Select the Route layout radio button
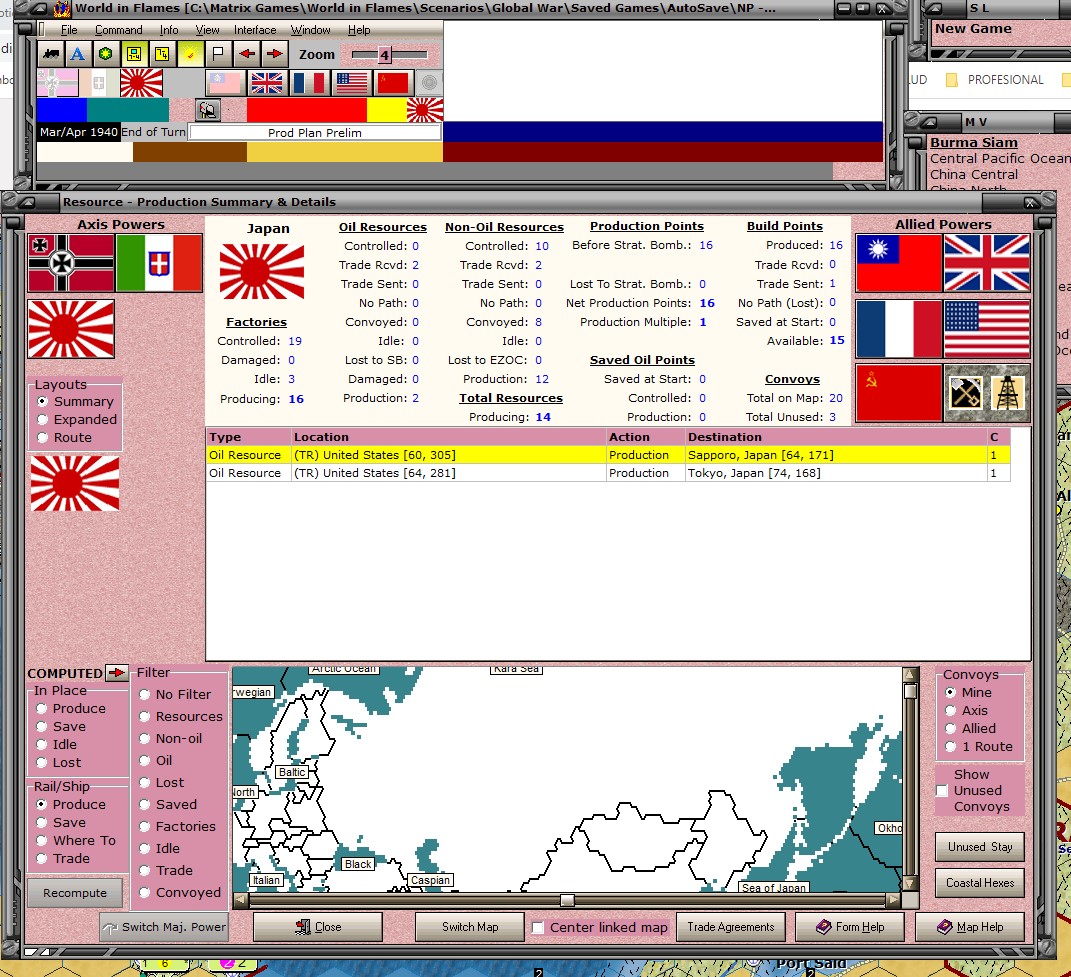The image size is (1071, 977). click(42, 437)
